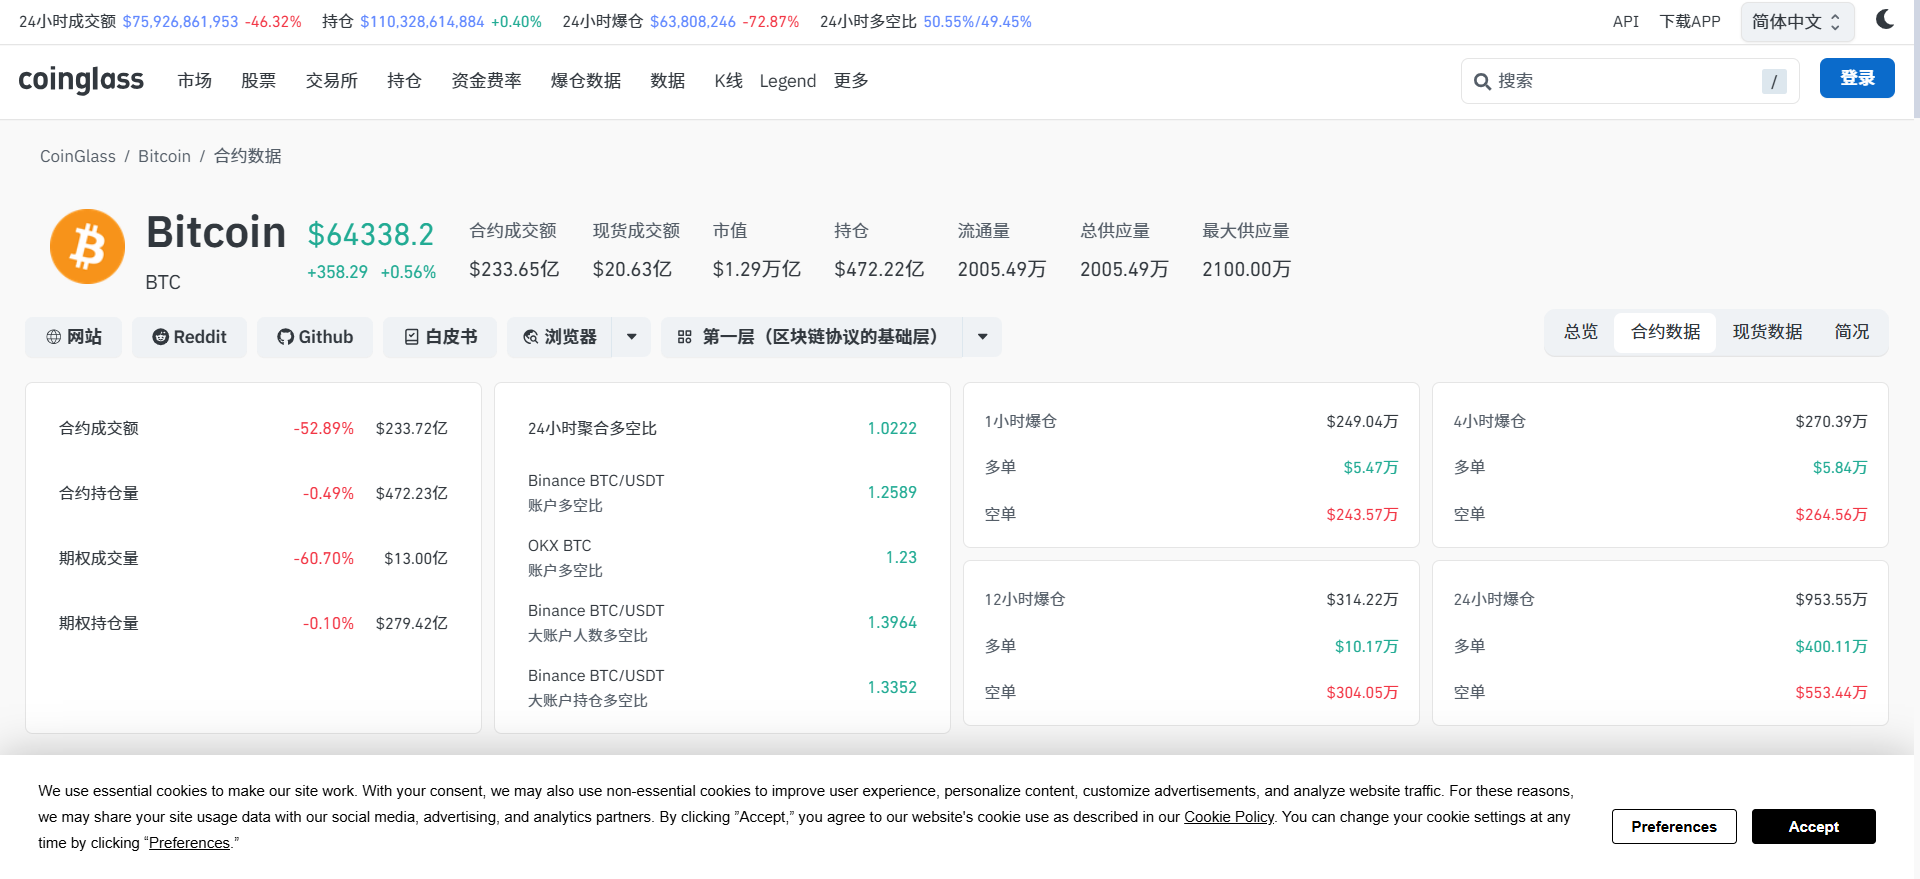Click the coinglass logo
The width and height of the screenshot is (1920, 879).
[x=81, y=79]
